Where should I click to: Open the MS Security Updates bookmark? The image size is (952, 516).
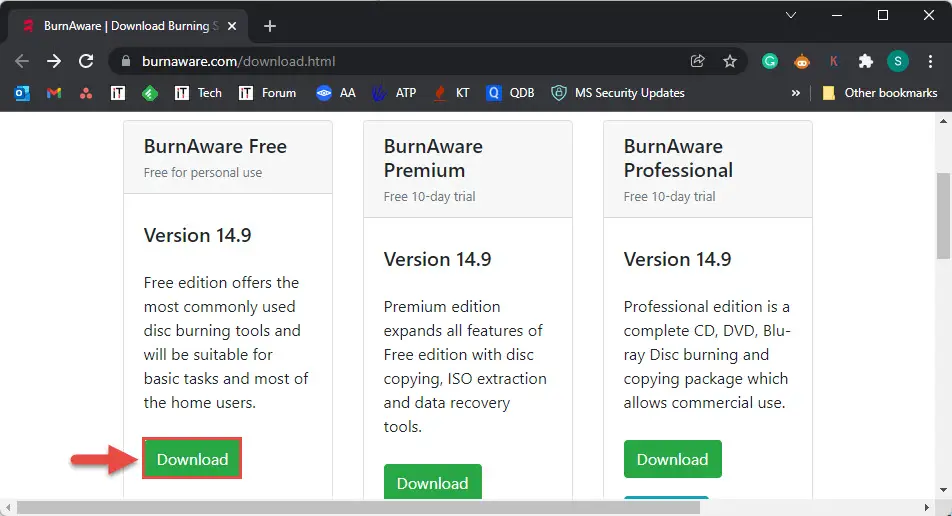(x=617, y=93)
